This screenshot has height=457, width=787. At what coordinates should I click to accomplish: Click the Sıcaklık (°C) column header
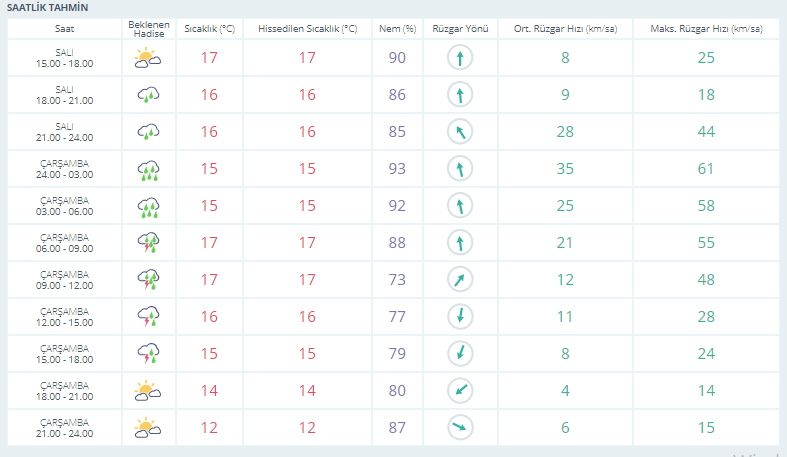[209, 29]
